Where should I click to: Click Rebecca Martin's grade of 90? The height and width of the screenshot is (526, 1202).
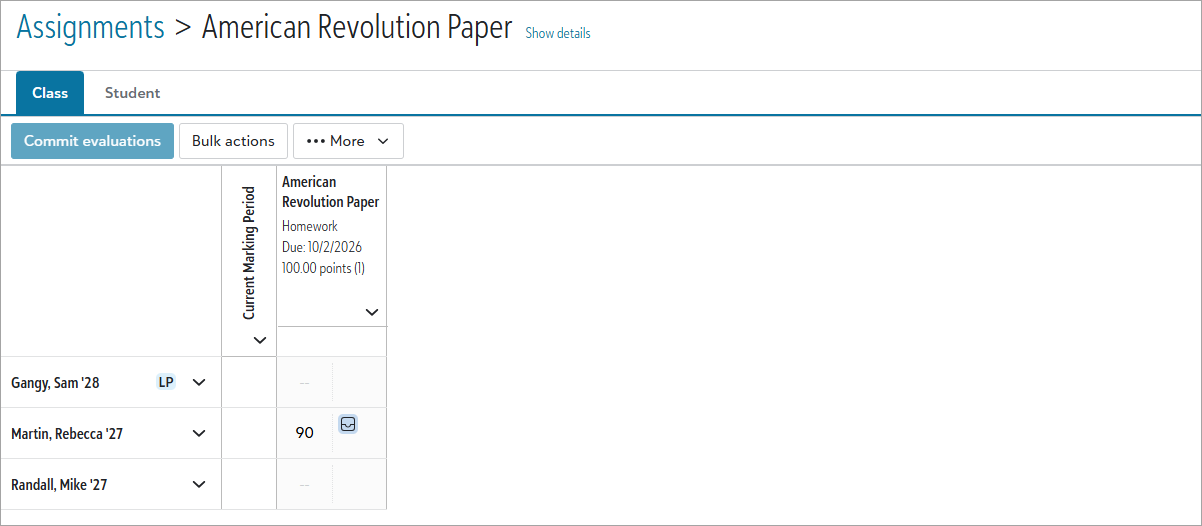tap(305, 433)
